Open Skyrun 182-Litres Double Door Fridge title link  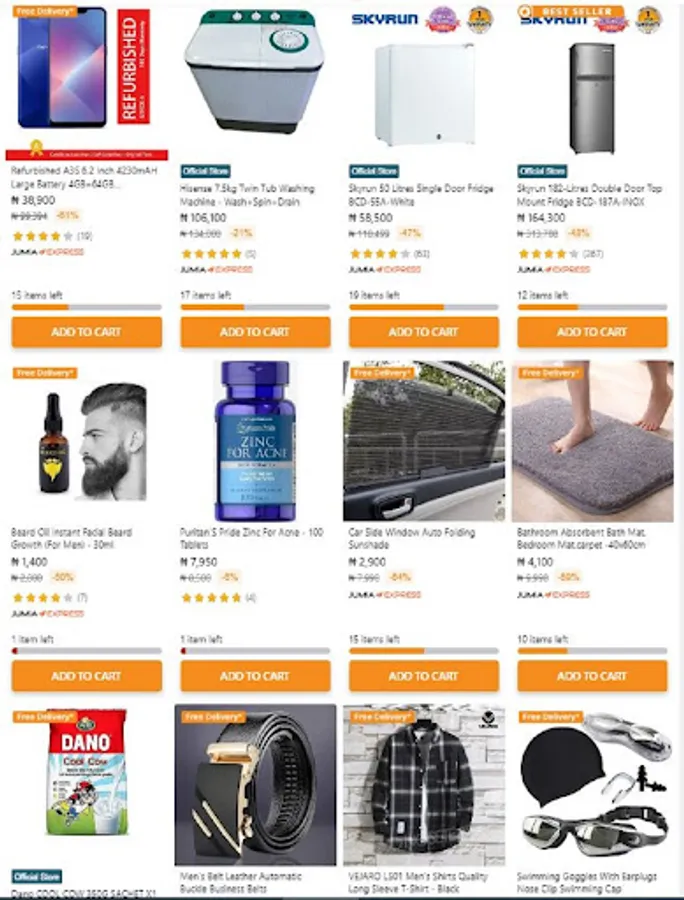589,195
